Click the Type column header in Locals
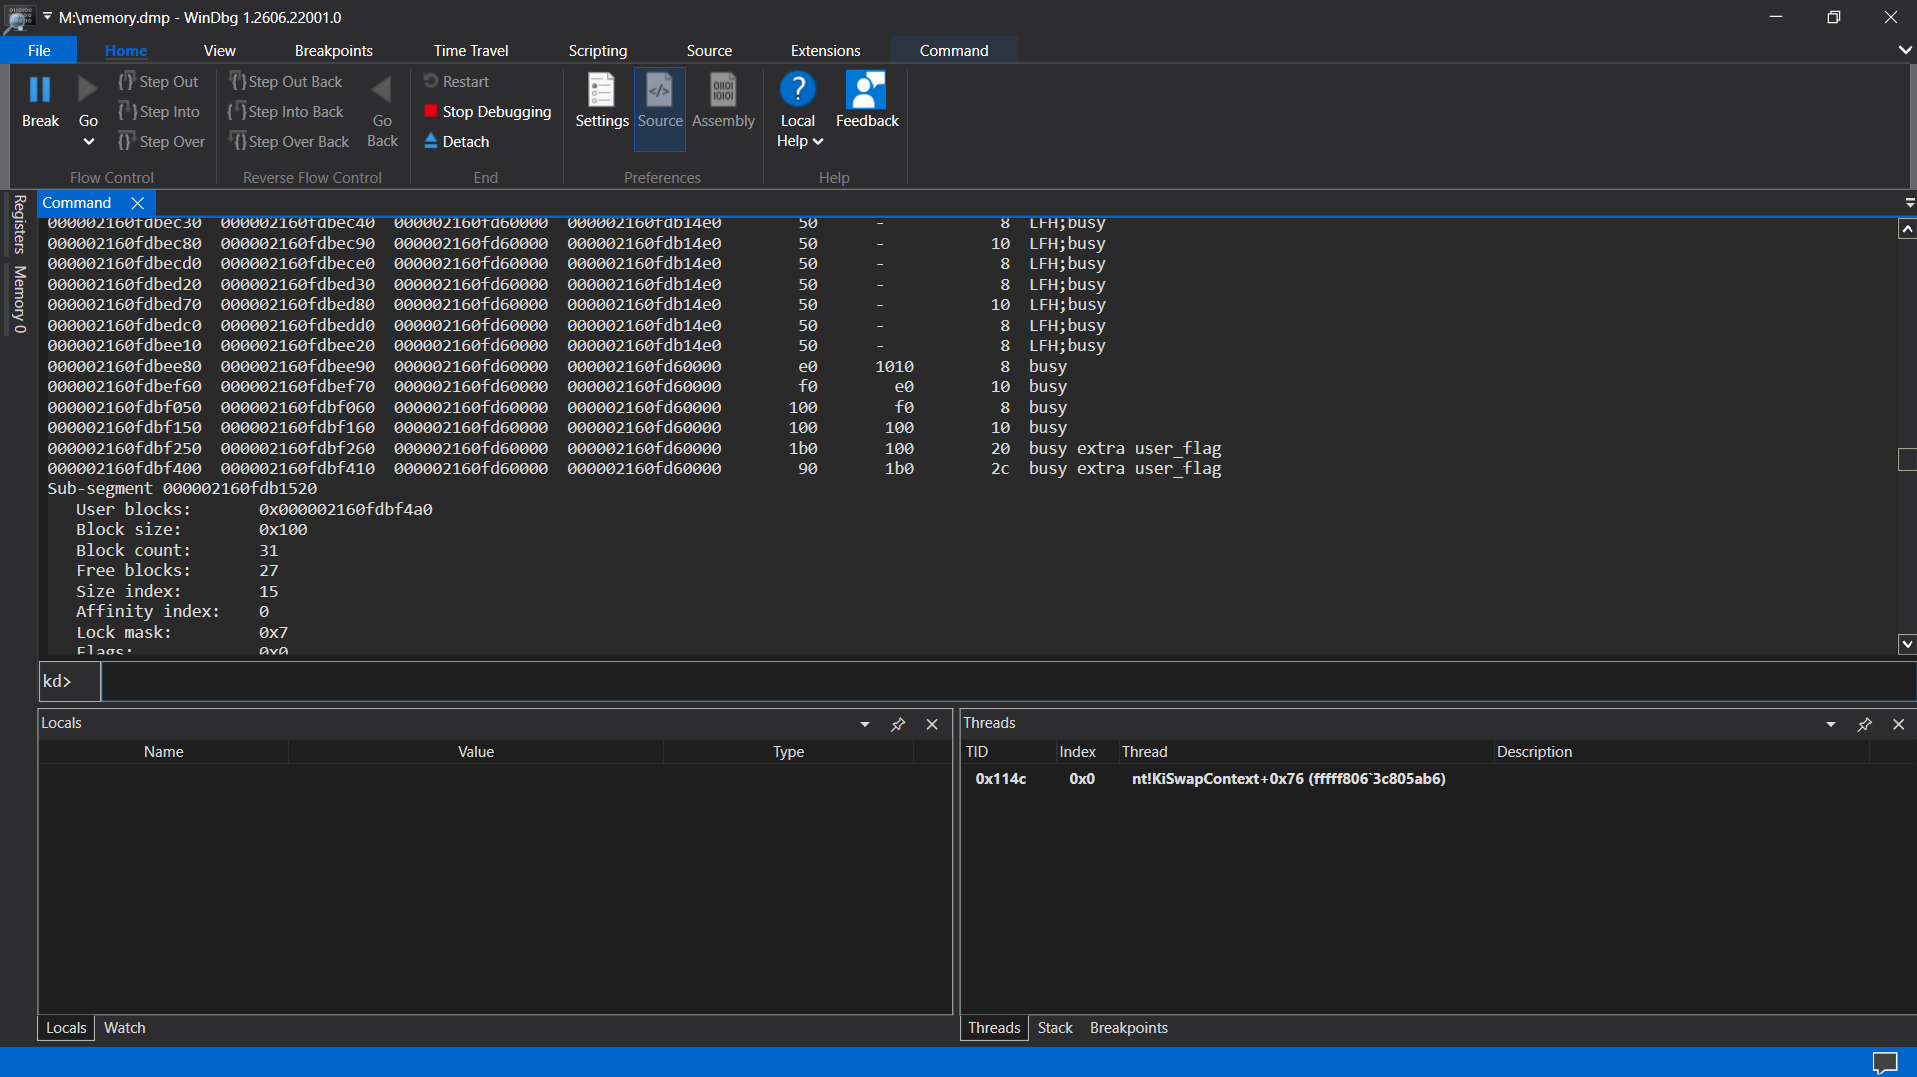The width and height of the screenshot is (1917, 1077). pyautogui.click(x=788, y=752)
